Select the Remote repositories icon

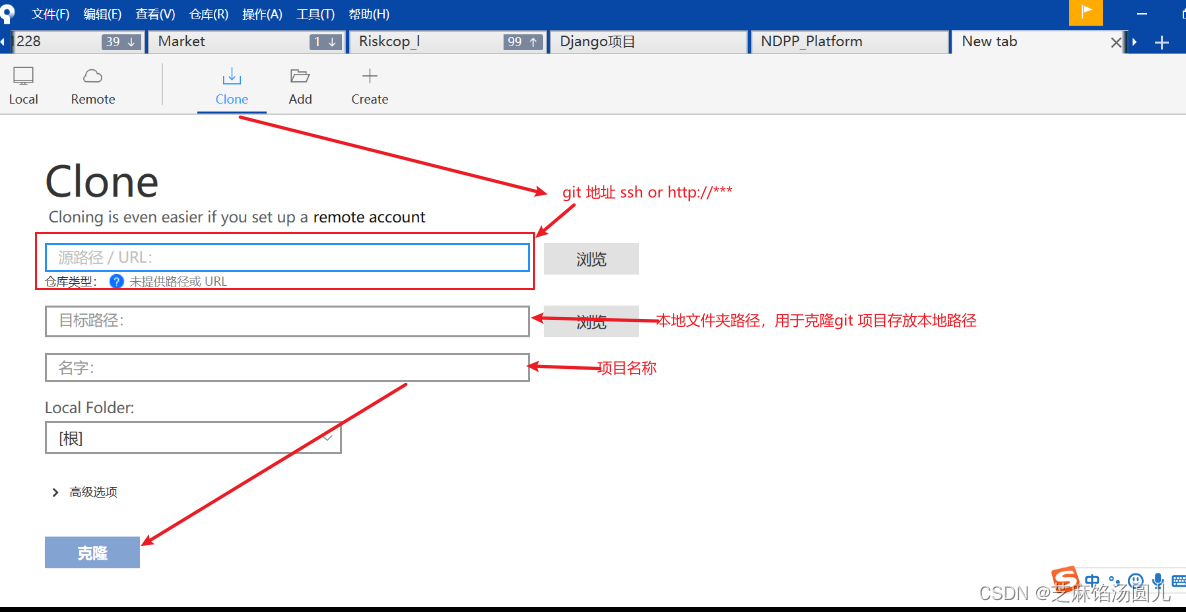92,85
